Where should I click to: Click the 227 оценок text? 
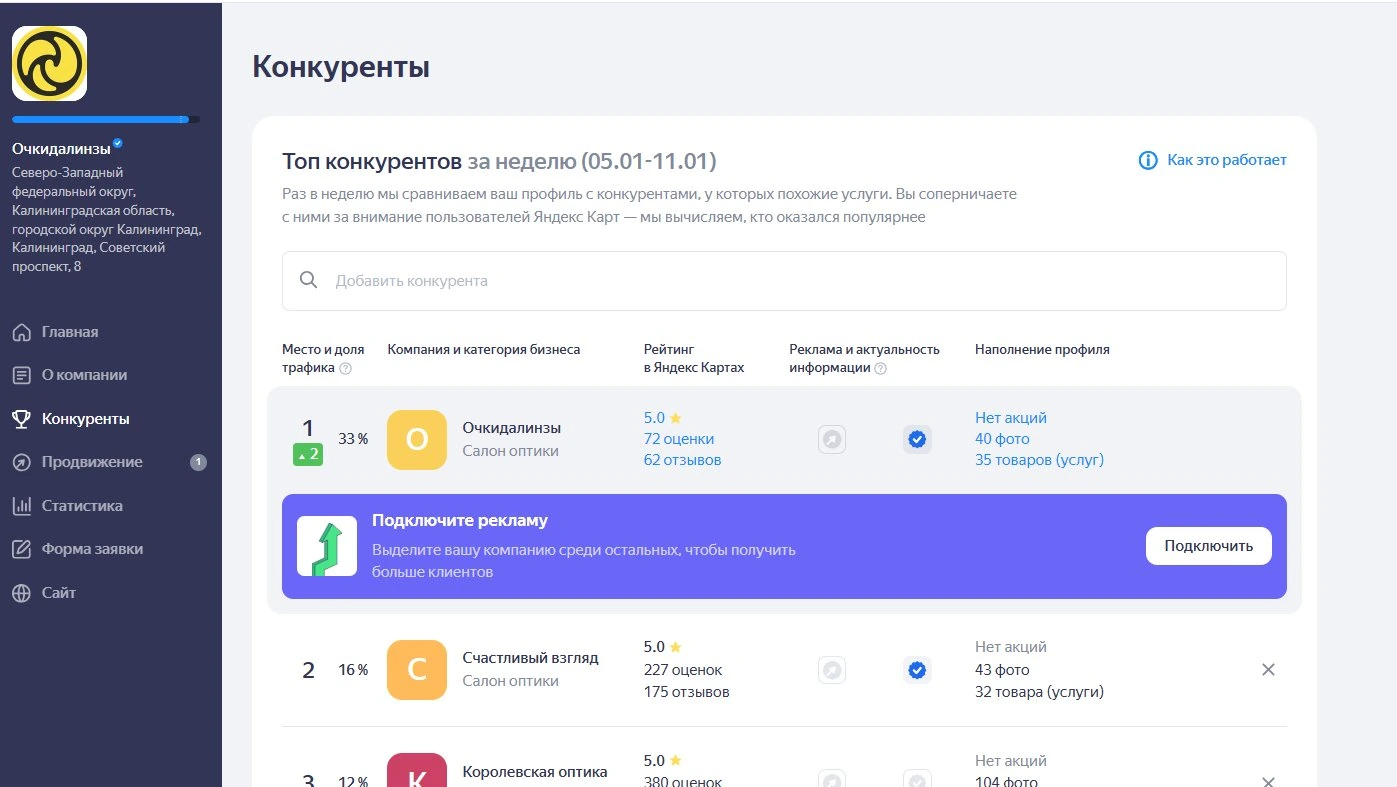coord(683,670)
